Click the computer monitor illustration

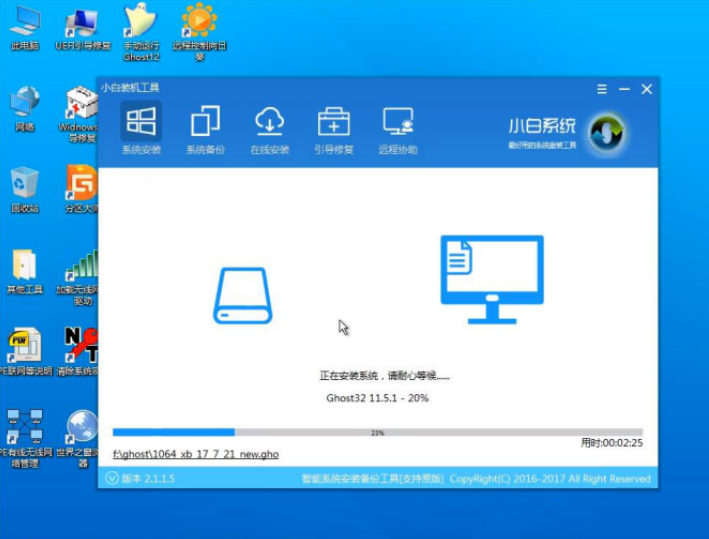pyautogui.click(x=492, y=279)
